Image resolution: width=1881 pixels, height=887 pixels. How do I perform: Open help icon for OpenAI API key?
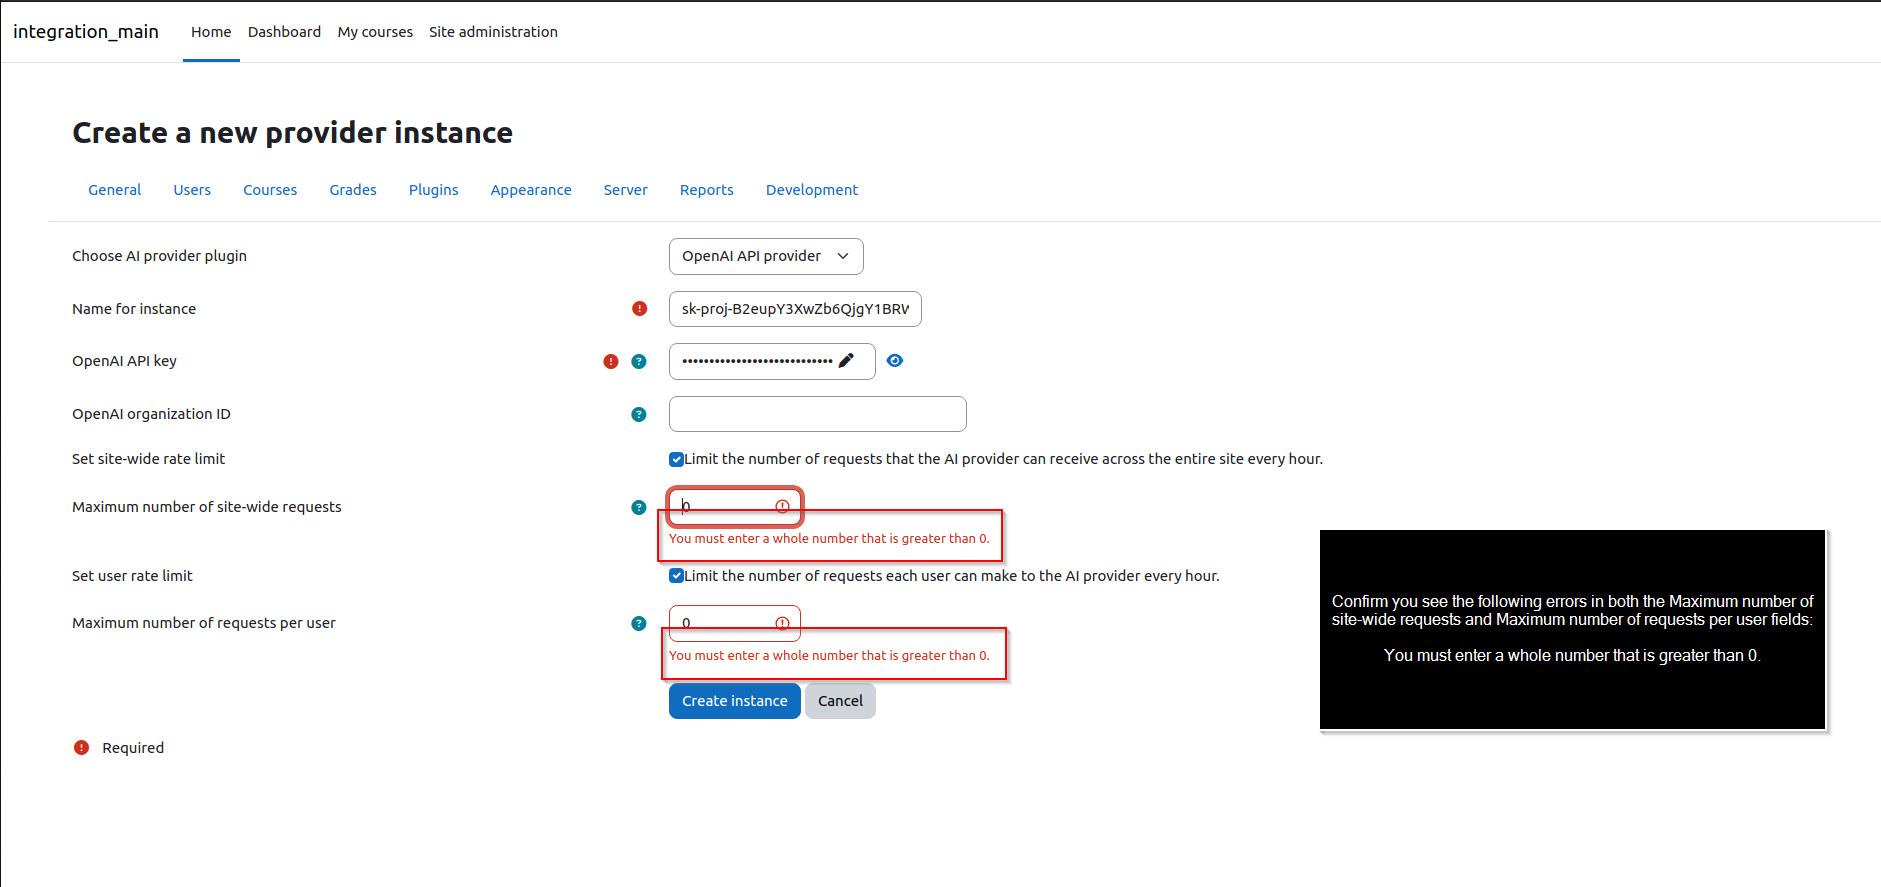[x=639, y=362]
